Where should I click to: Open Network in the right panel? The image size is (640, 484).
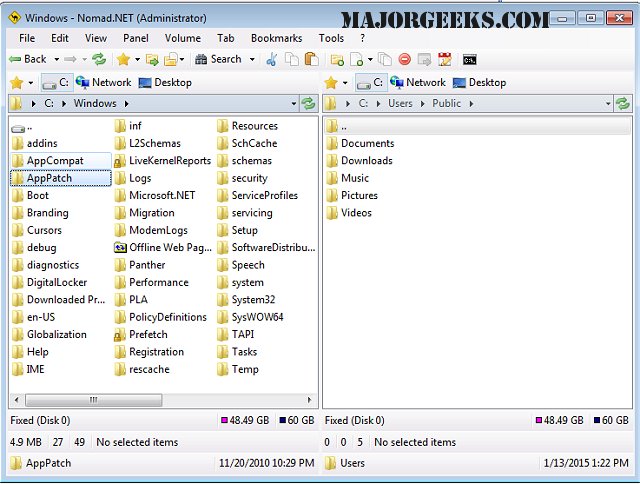click(418, 83)
